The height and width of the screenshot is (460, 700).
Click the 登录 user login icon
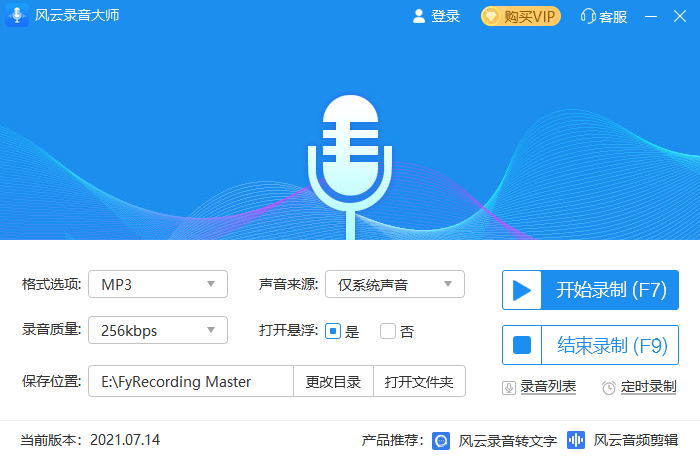coord(419,16)
